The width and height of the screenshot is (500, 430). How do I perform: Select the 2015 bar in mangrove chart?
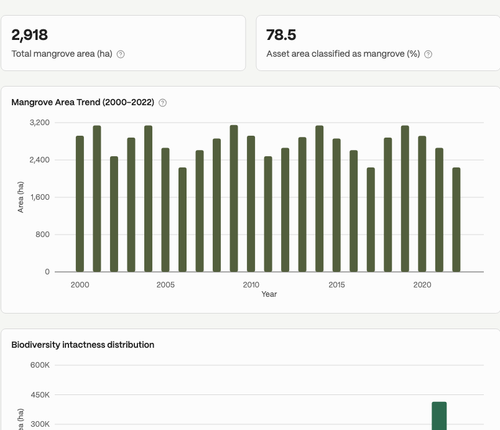pyautogui.click(x=337, y=205)
